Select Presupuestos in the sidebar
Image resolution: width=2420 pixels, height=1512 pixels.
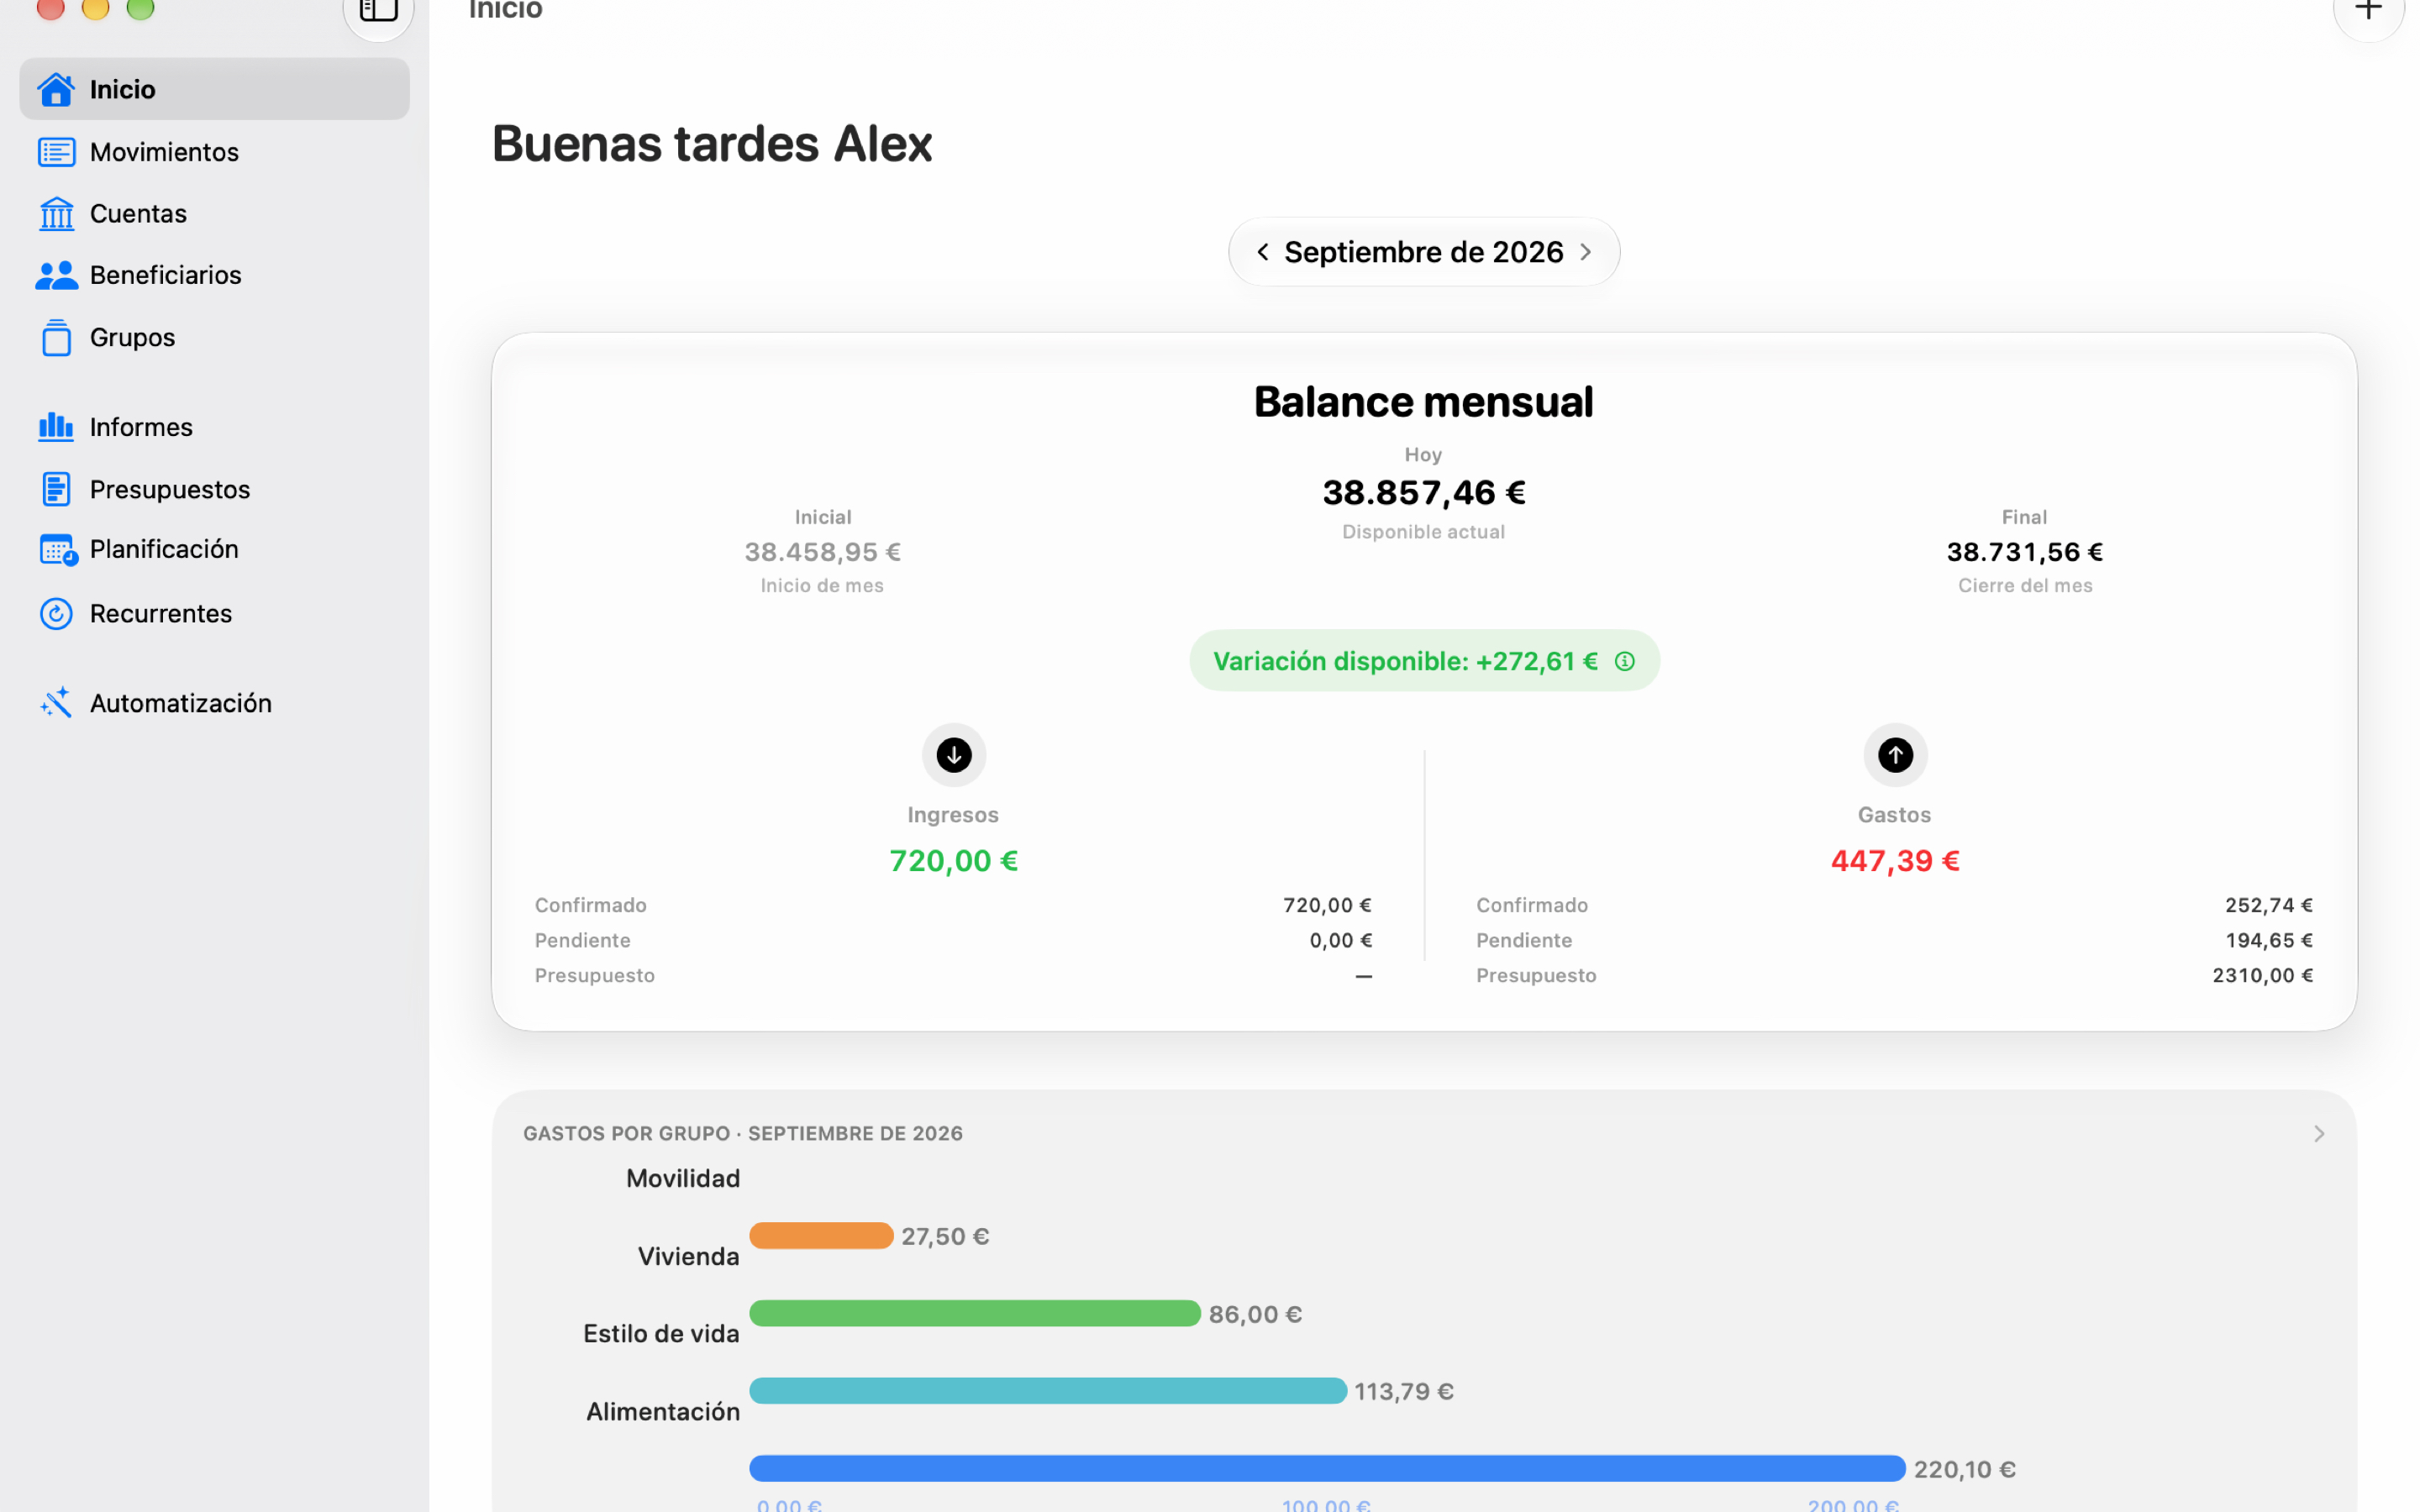[214, 489]
